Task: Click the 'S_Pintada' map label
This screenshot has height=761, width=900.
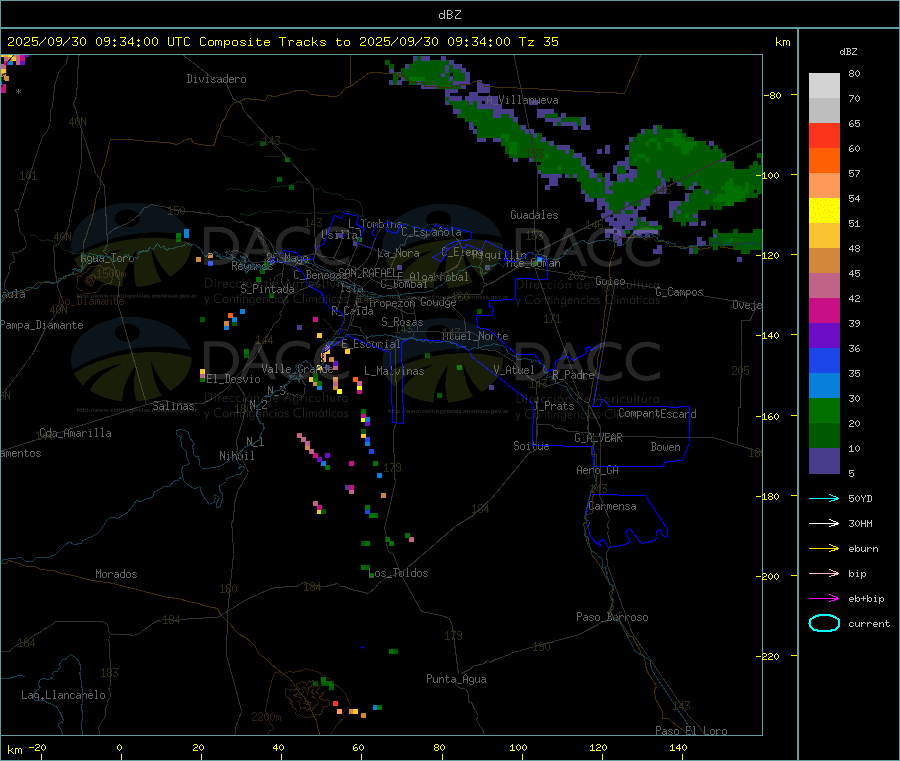Action: pos(267,289)
